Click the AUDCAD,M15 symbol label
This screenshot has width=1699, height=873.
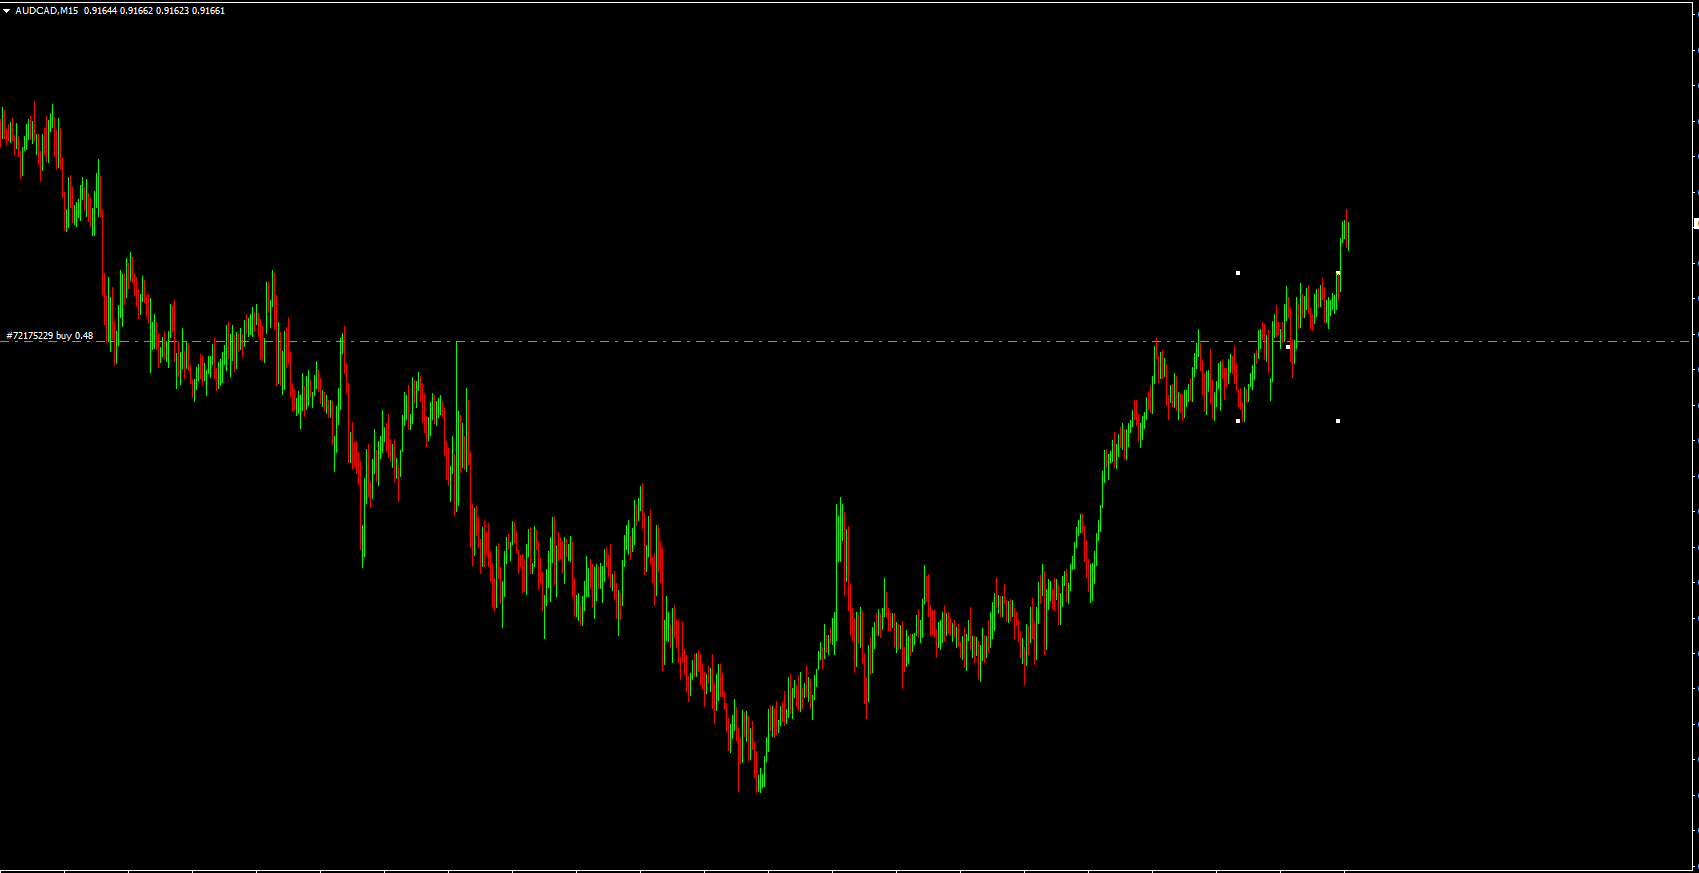coord(46,11)
